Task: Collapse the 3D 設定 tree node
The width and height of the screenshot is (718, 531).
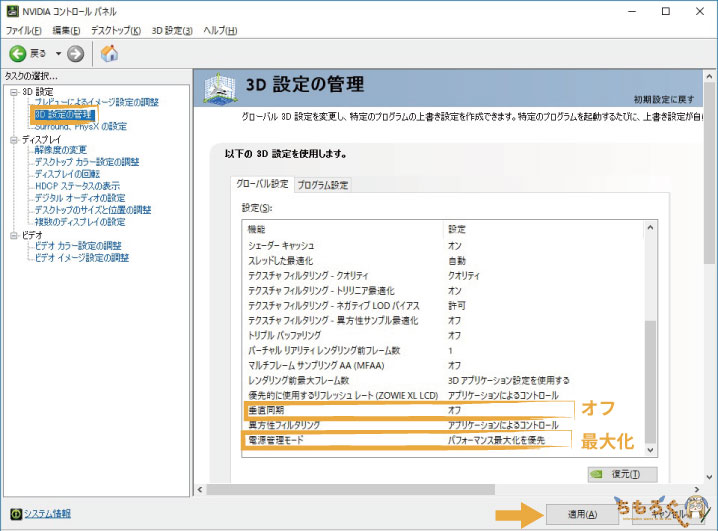Action: pyautogui.click(x=14, y=92)
